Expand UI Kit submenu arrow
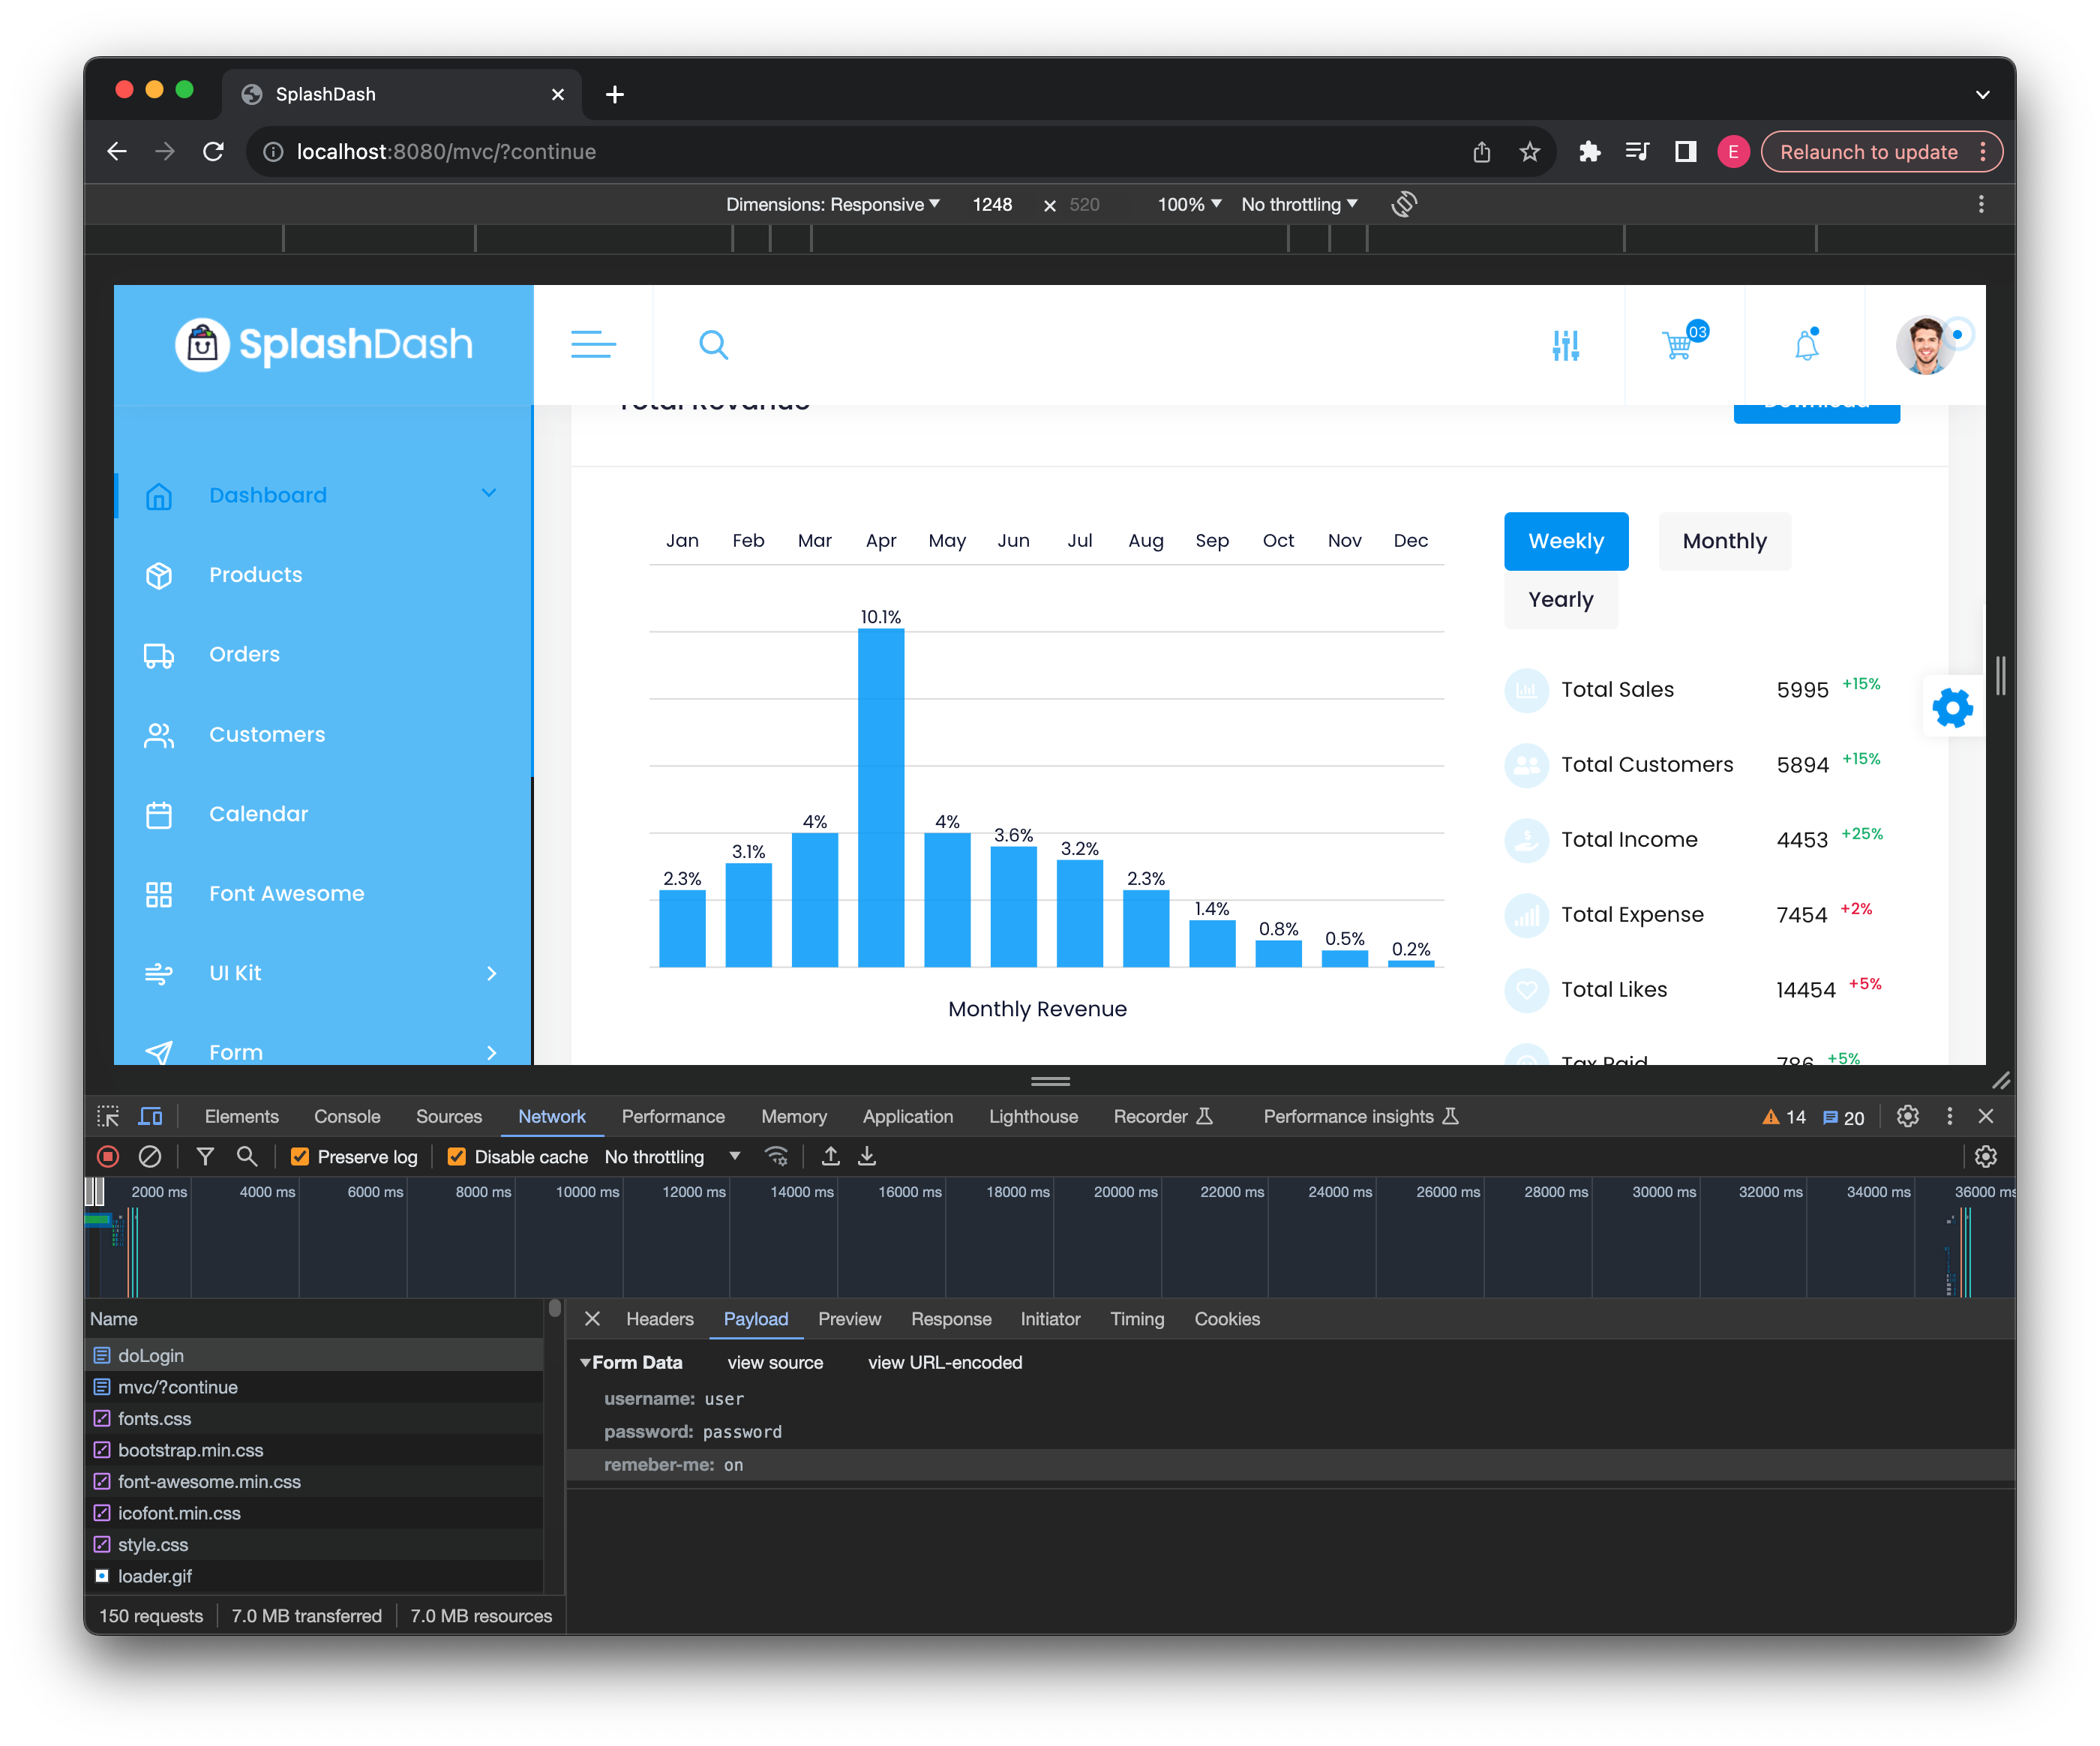2100x1746 pixels. 491,974
